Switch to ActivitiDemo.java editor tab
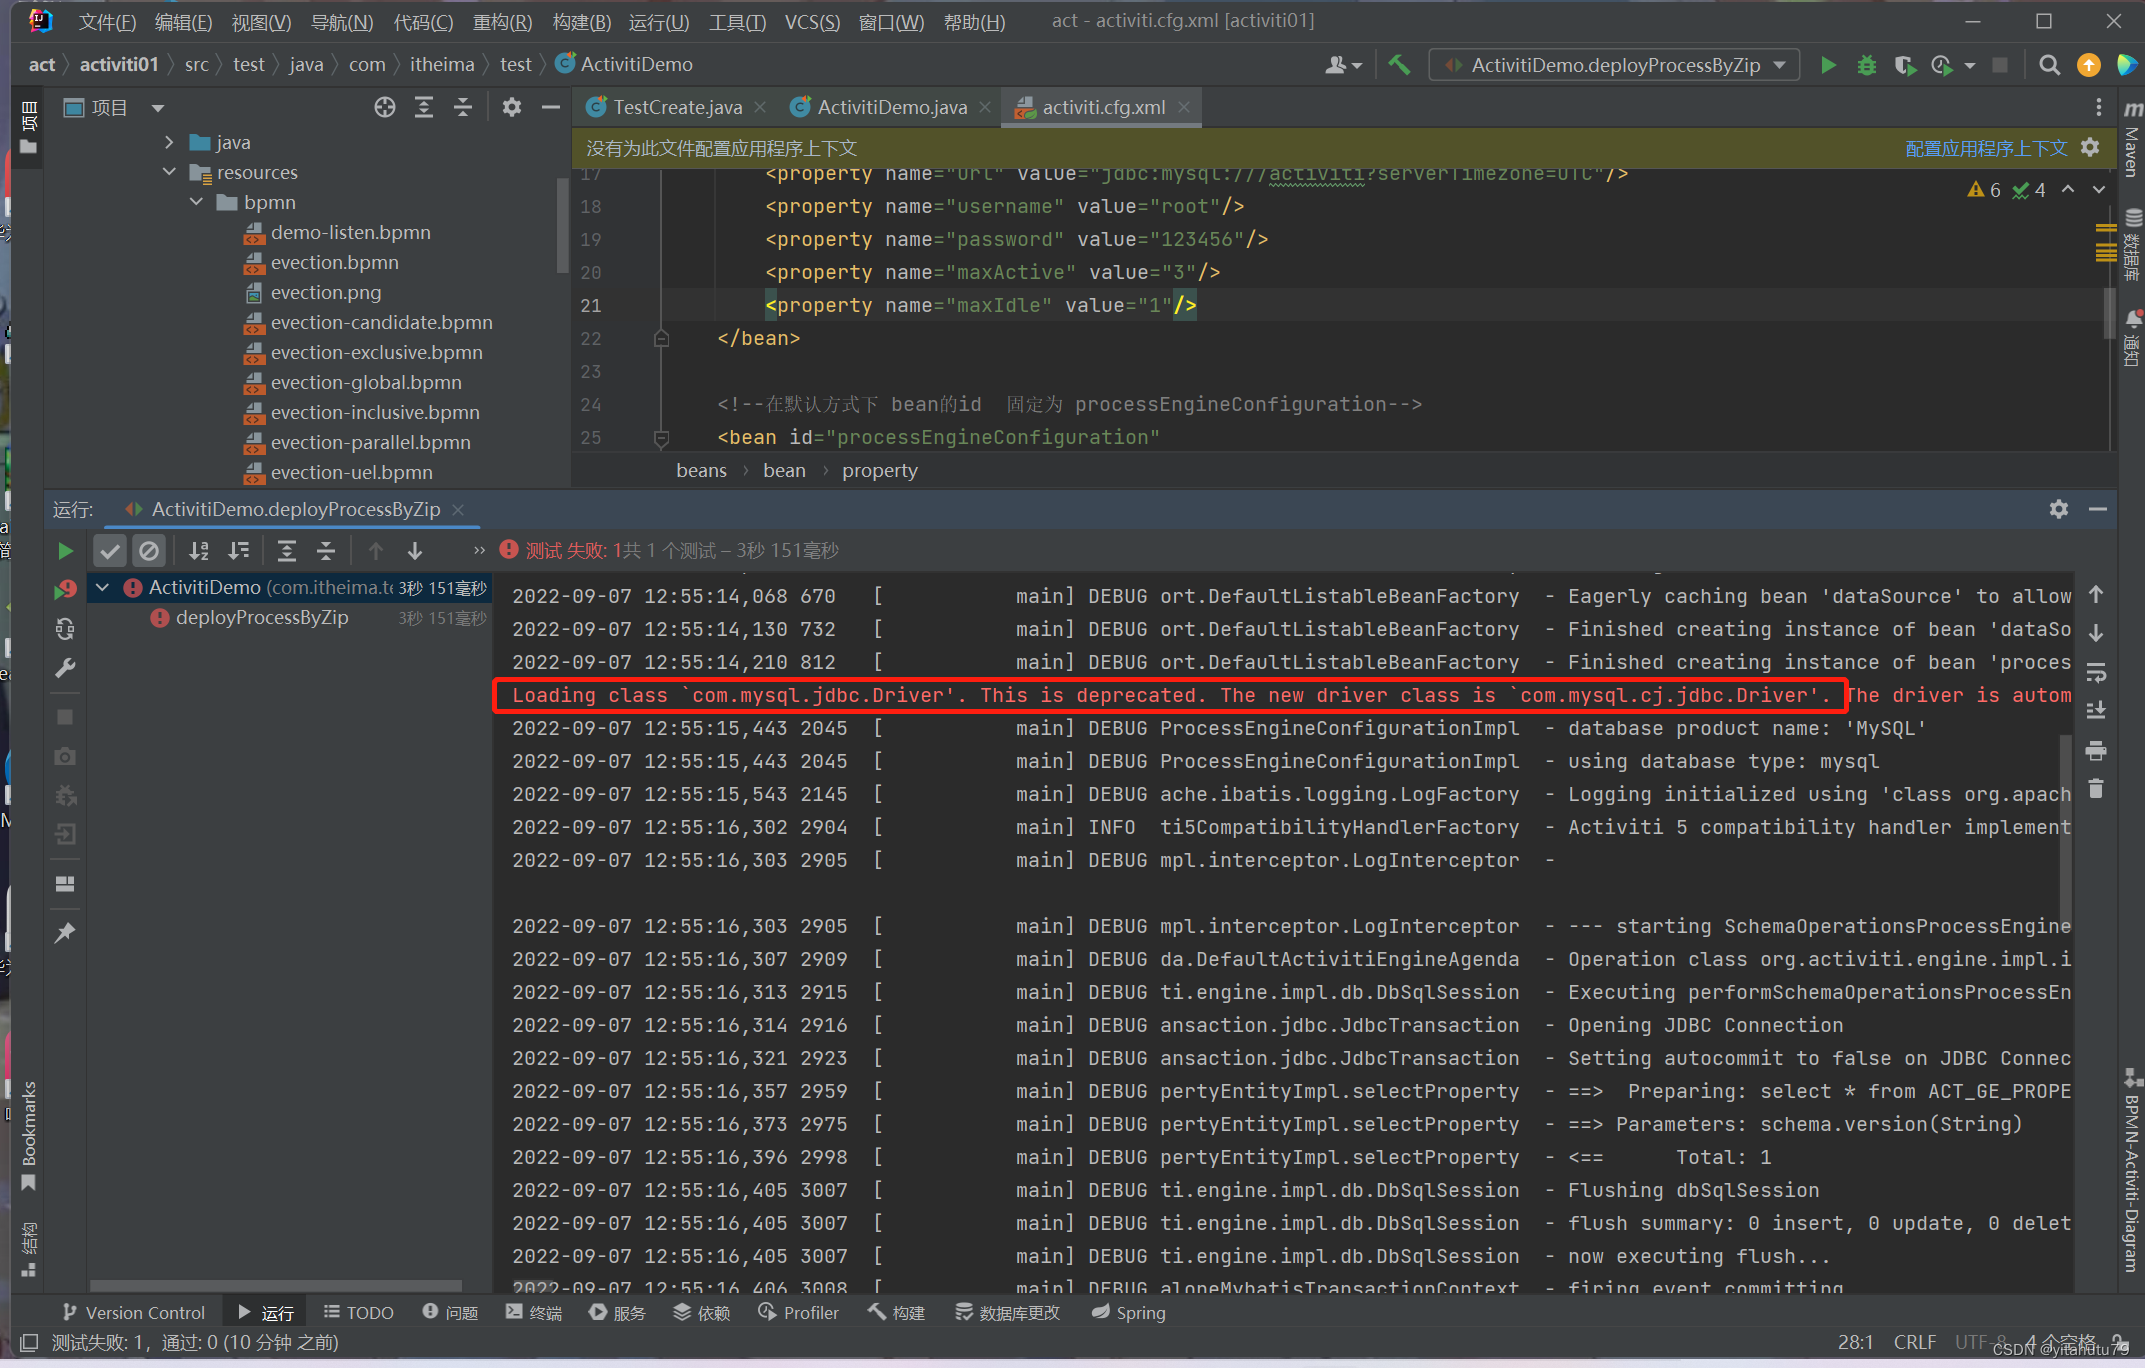Screen dimensions: 2145x1368 pos(891,107)
